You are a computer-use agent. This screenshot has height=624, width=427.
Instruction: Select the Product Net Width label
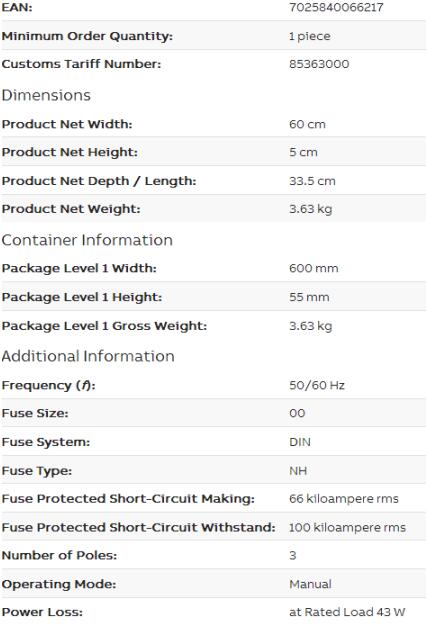tap(67, 124)
